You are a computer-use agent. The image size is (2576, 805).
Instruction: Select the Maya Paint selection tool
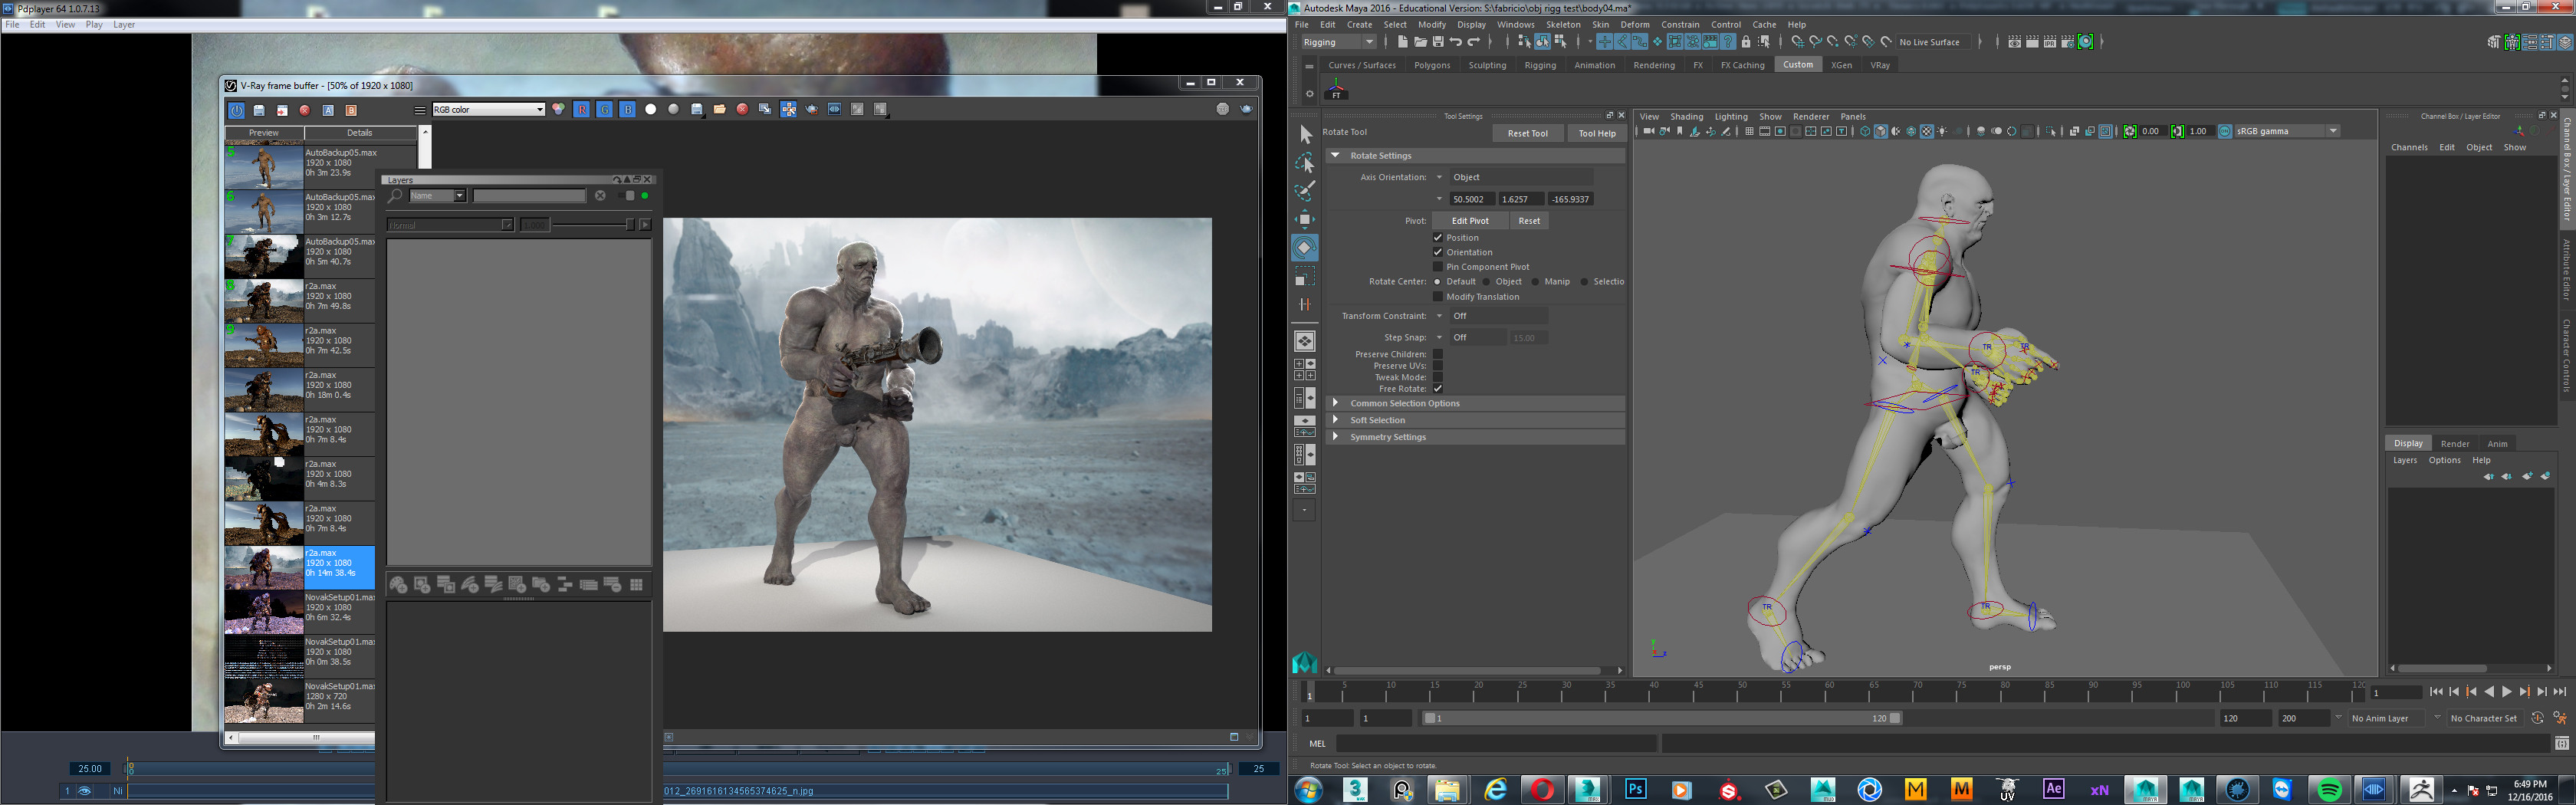click(x=1304, y=190)
